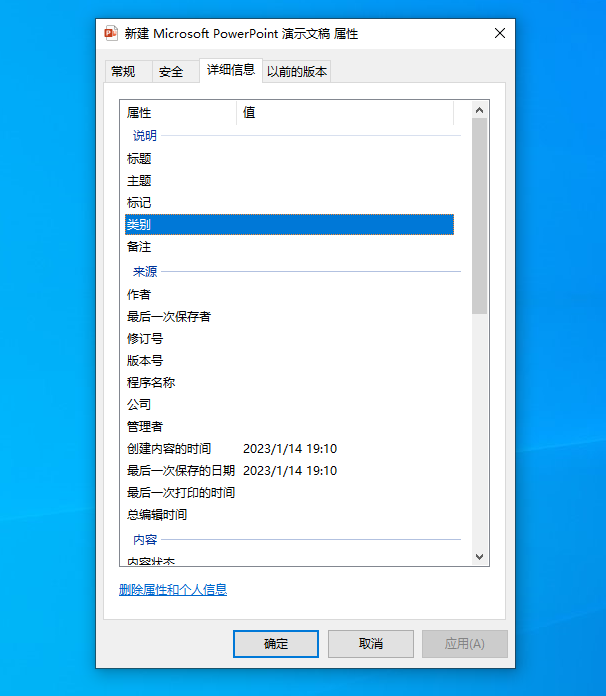
Task: Click the 取消 button
Action: point(371,644)
